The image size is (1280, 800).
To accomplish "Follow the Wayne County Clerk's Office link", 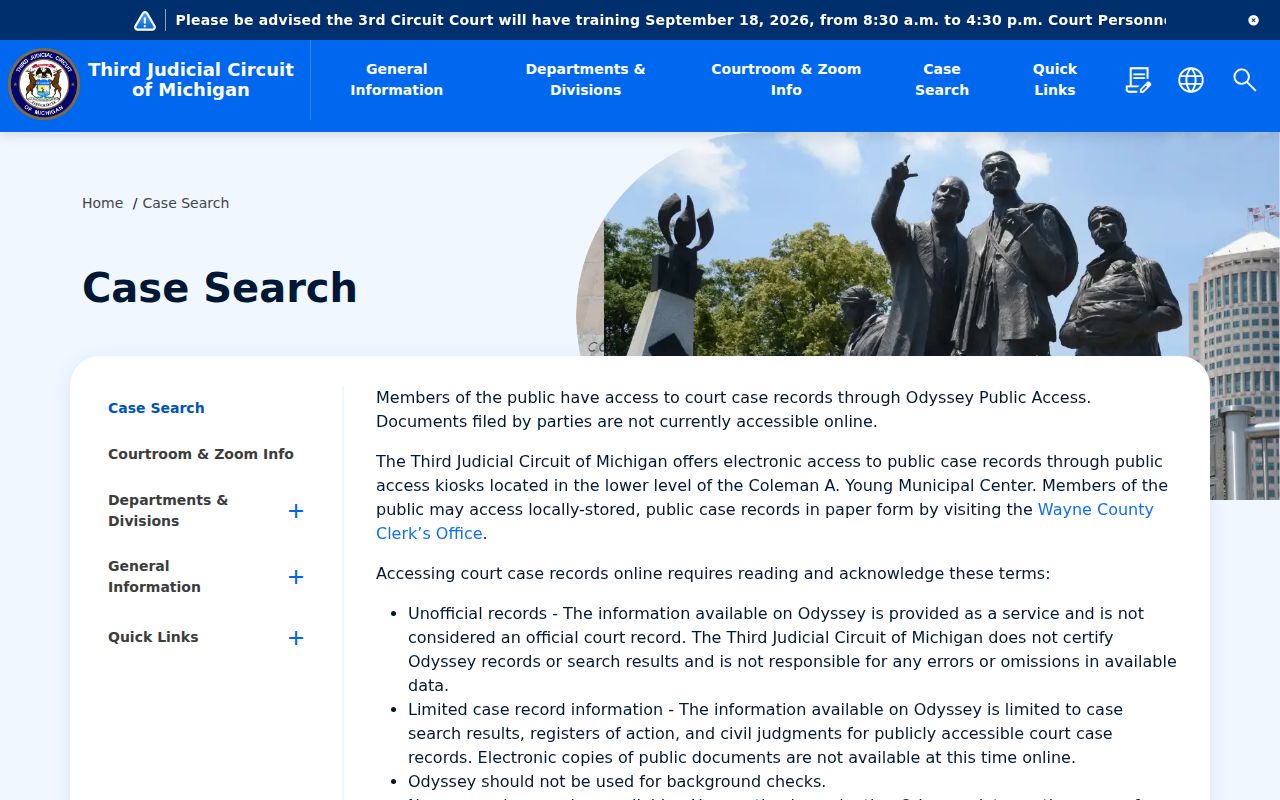I will click(x=765, y=521).
